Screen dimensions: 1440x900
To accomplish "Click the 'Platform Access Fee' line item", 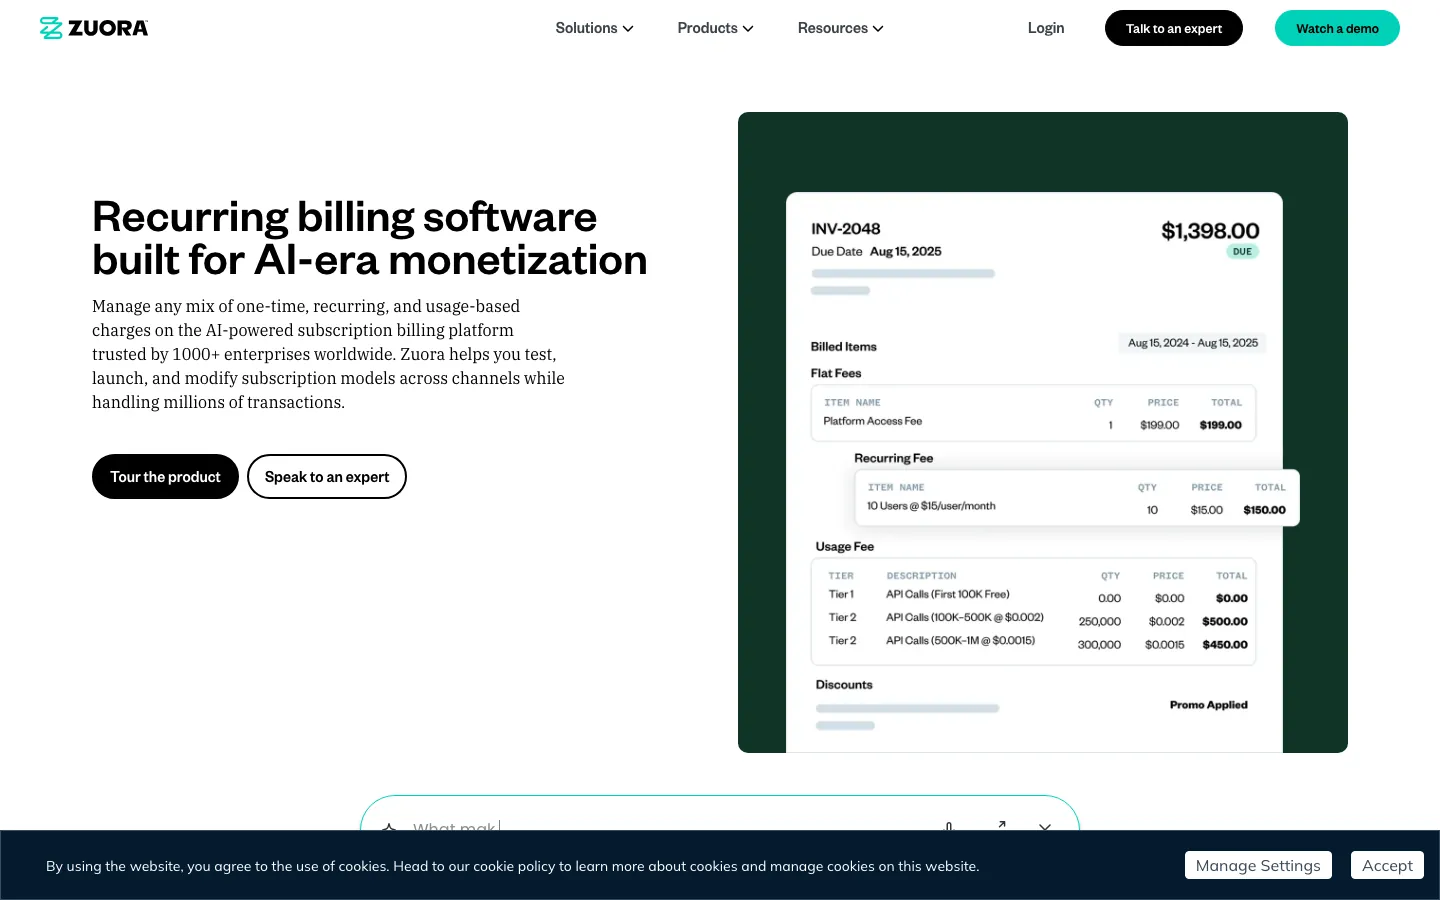I will click(x=872, y=421).
